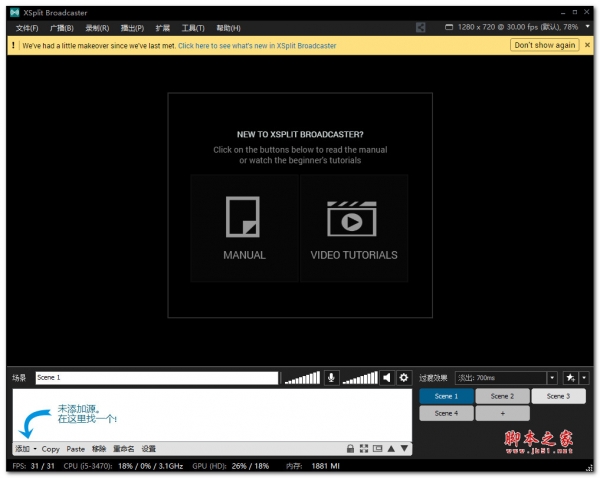
Task: Click the favorite transition star icon
Action: pyautogui.click(x=571, y=378)
